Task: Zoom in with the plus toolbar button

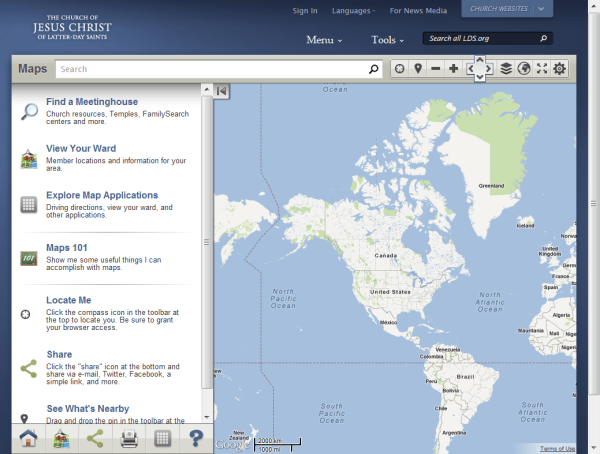Action: coord(453,69)
